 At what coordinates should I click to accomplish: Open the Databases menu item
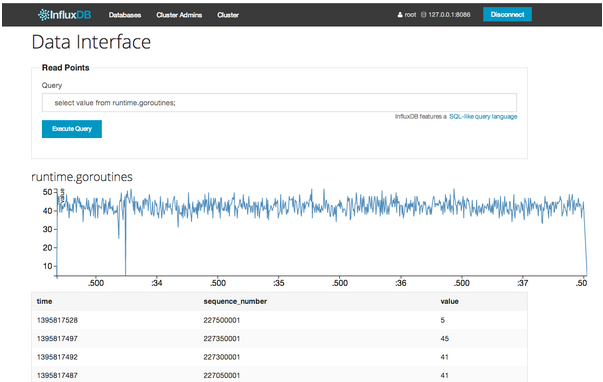click(x=125, y=15)
